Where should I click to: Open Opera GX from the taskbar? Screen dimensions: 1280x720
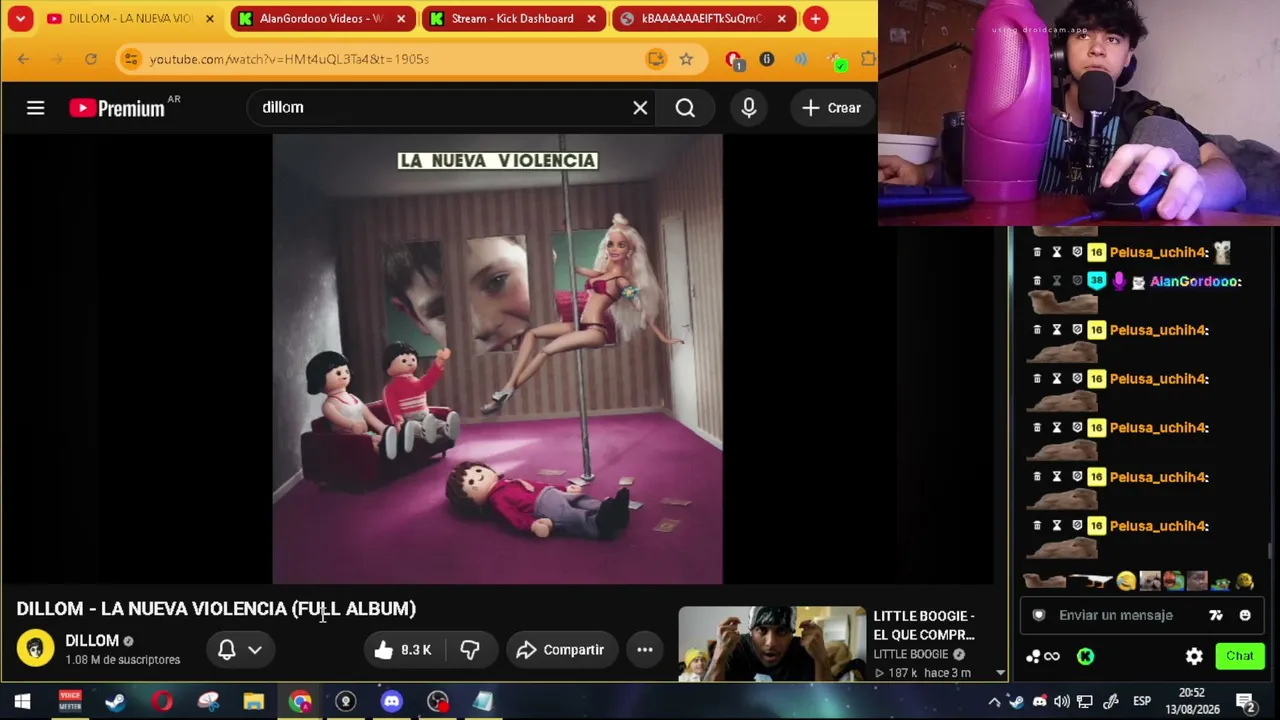[162, 701]
